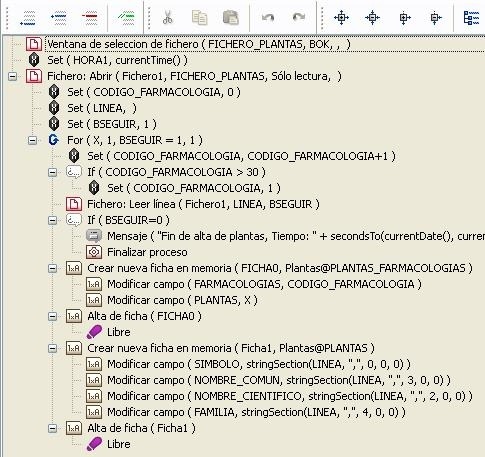Select the Ventana de seleccion de fichero line
Image resolution: width=485 pixels, height=457 pixels.
(199, 44)
